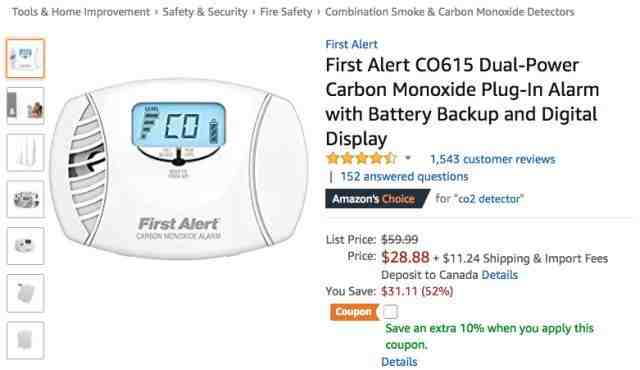Visit the First Alert brand link
The image size is (640, 370).
(351, 44)
